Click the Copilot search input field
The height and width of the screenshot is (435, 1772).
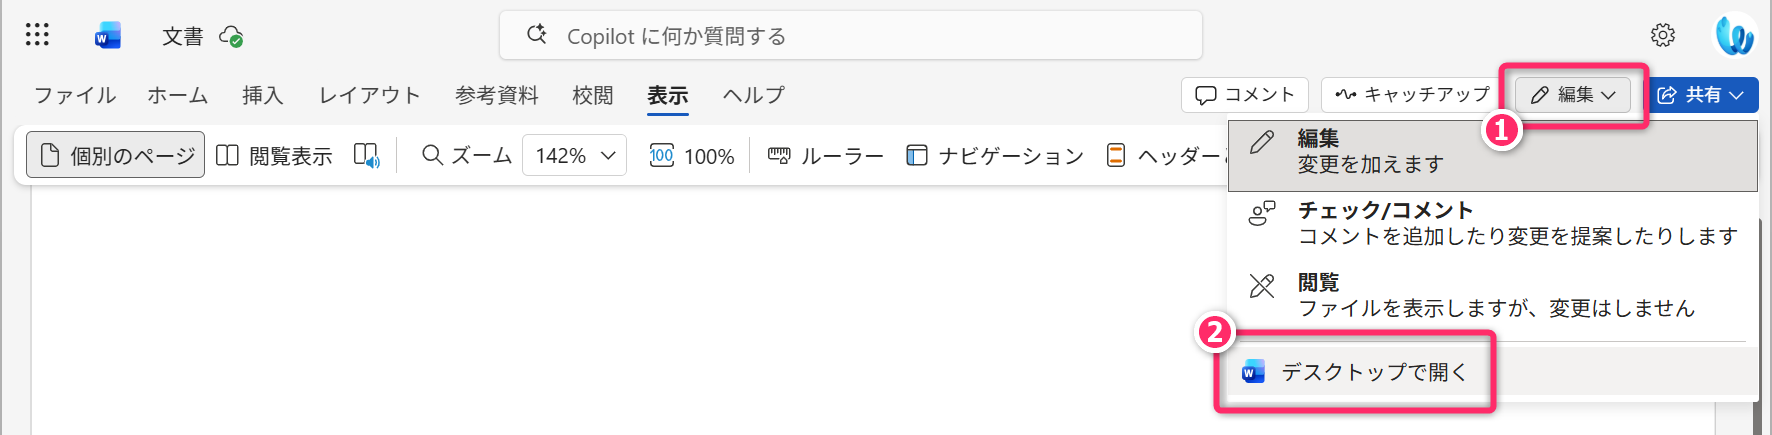point(850,36)
